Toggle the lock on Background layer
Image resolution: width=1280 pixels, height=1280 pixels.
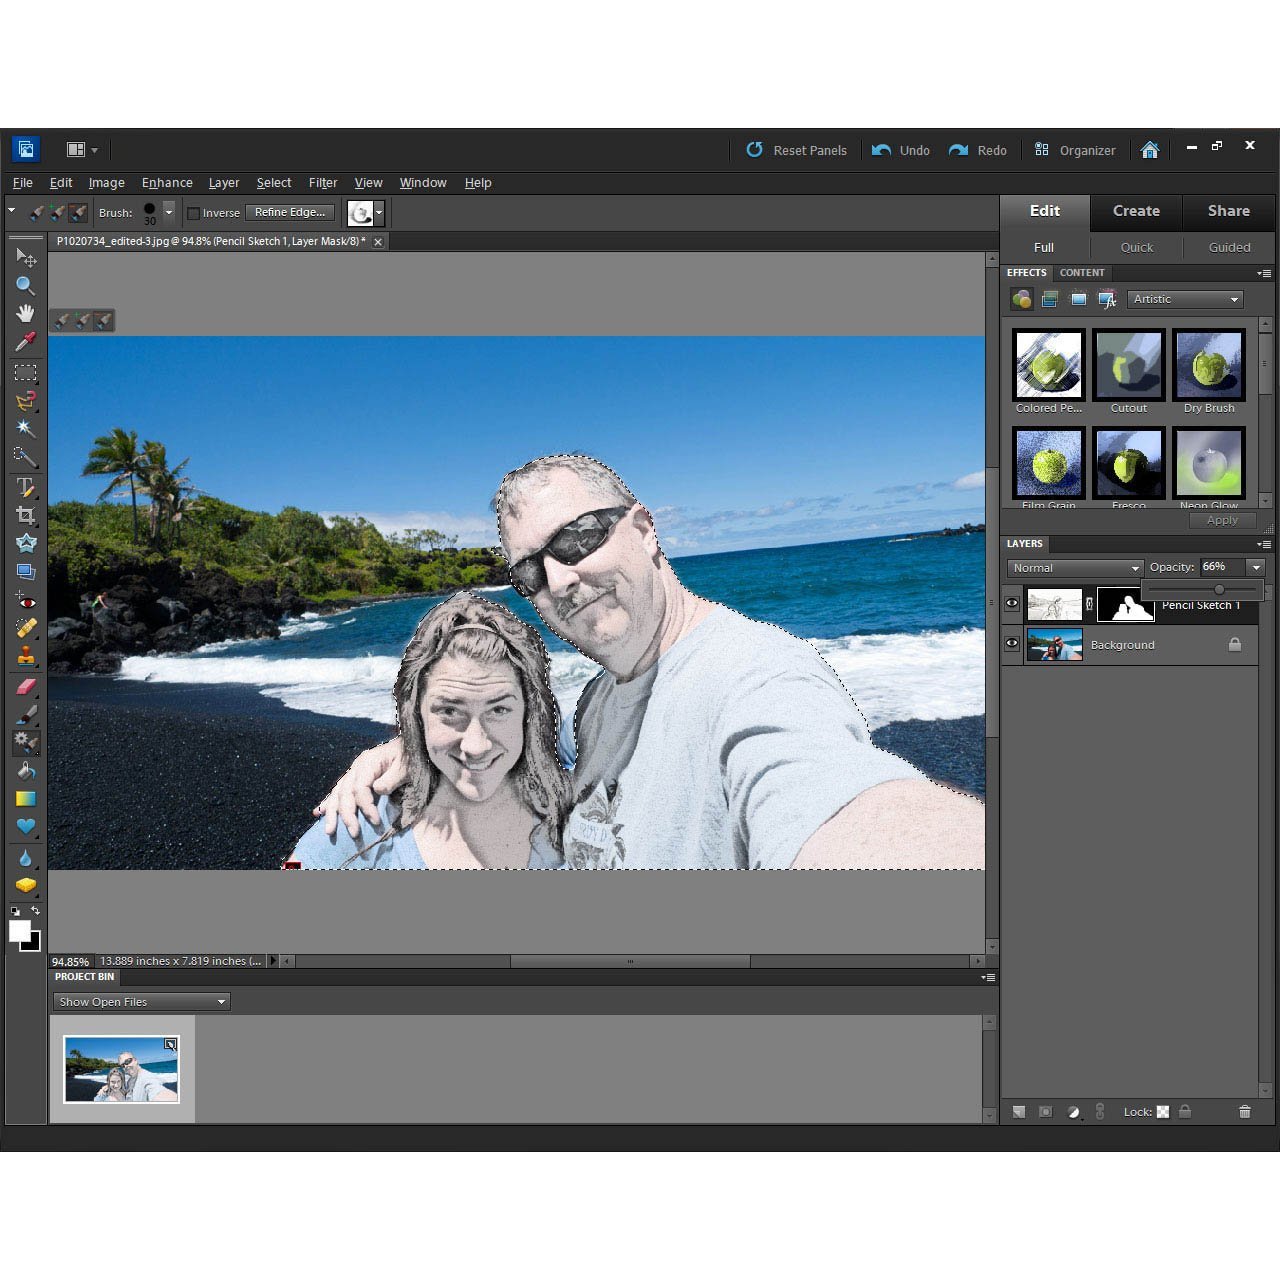pos(1235,645)
